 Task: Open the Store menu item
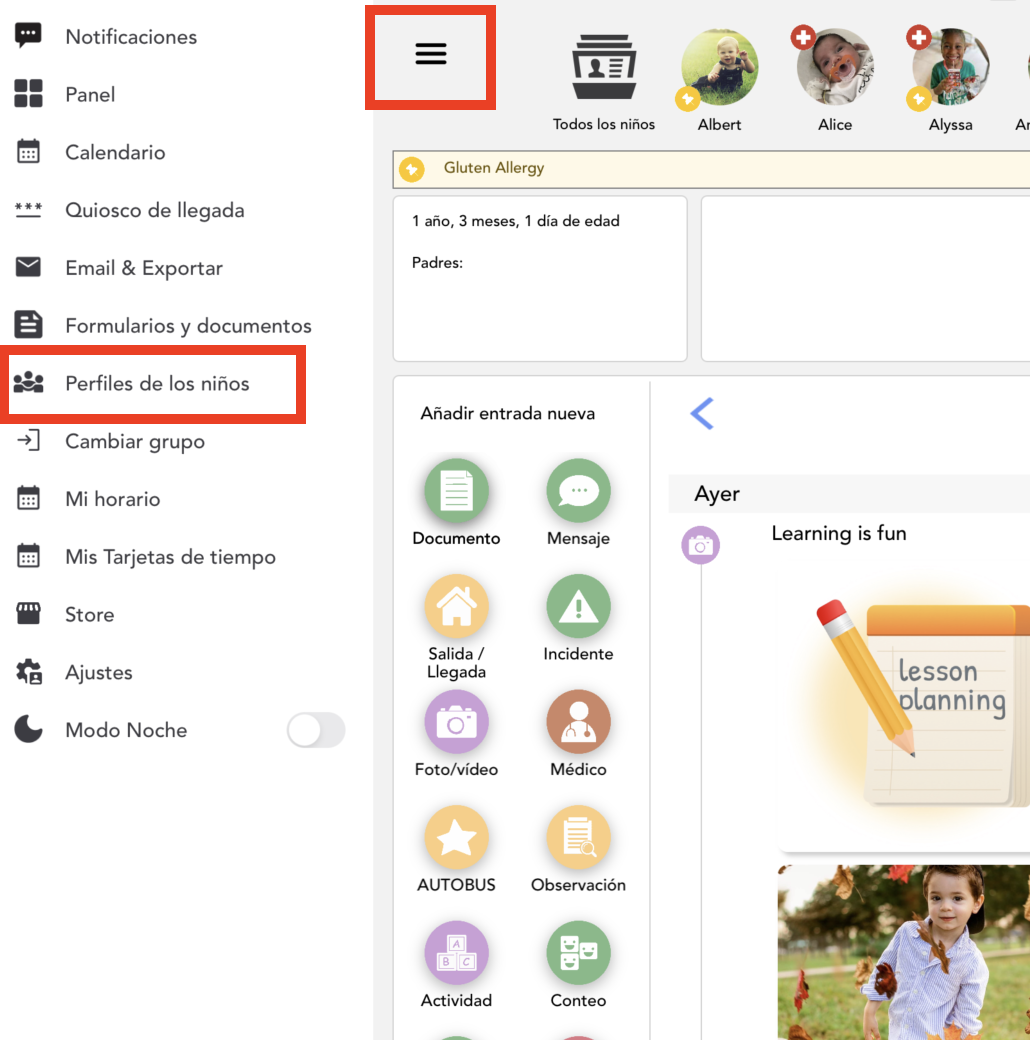90,614
